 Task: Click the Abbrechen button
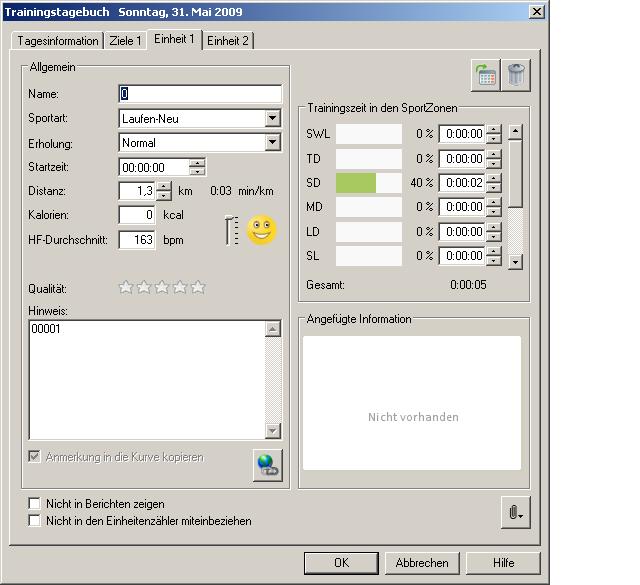422,562
